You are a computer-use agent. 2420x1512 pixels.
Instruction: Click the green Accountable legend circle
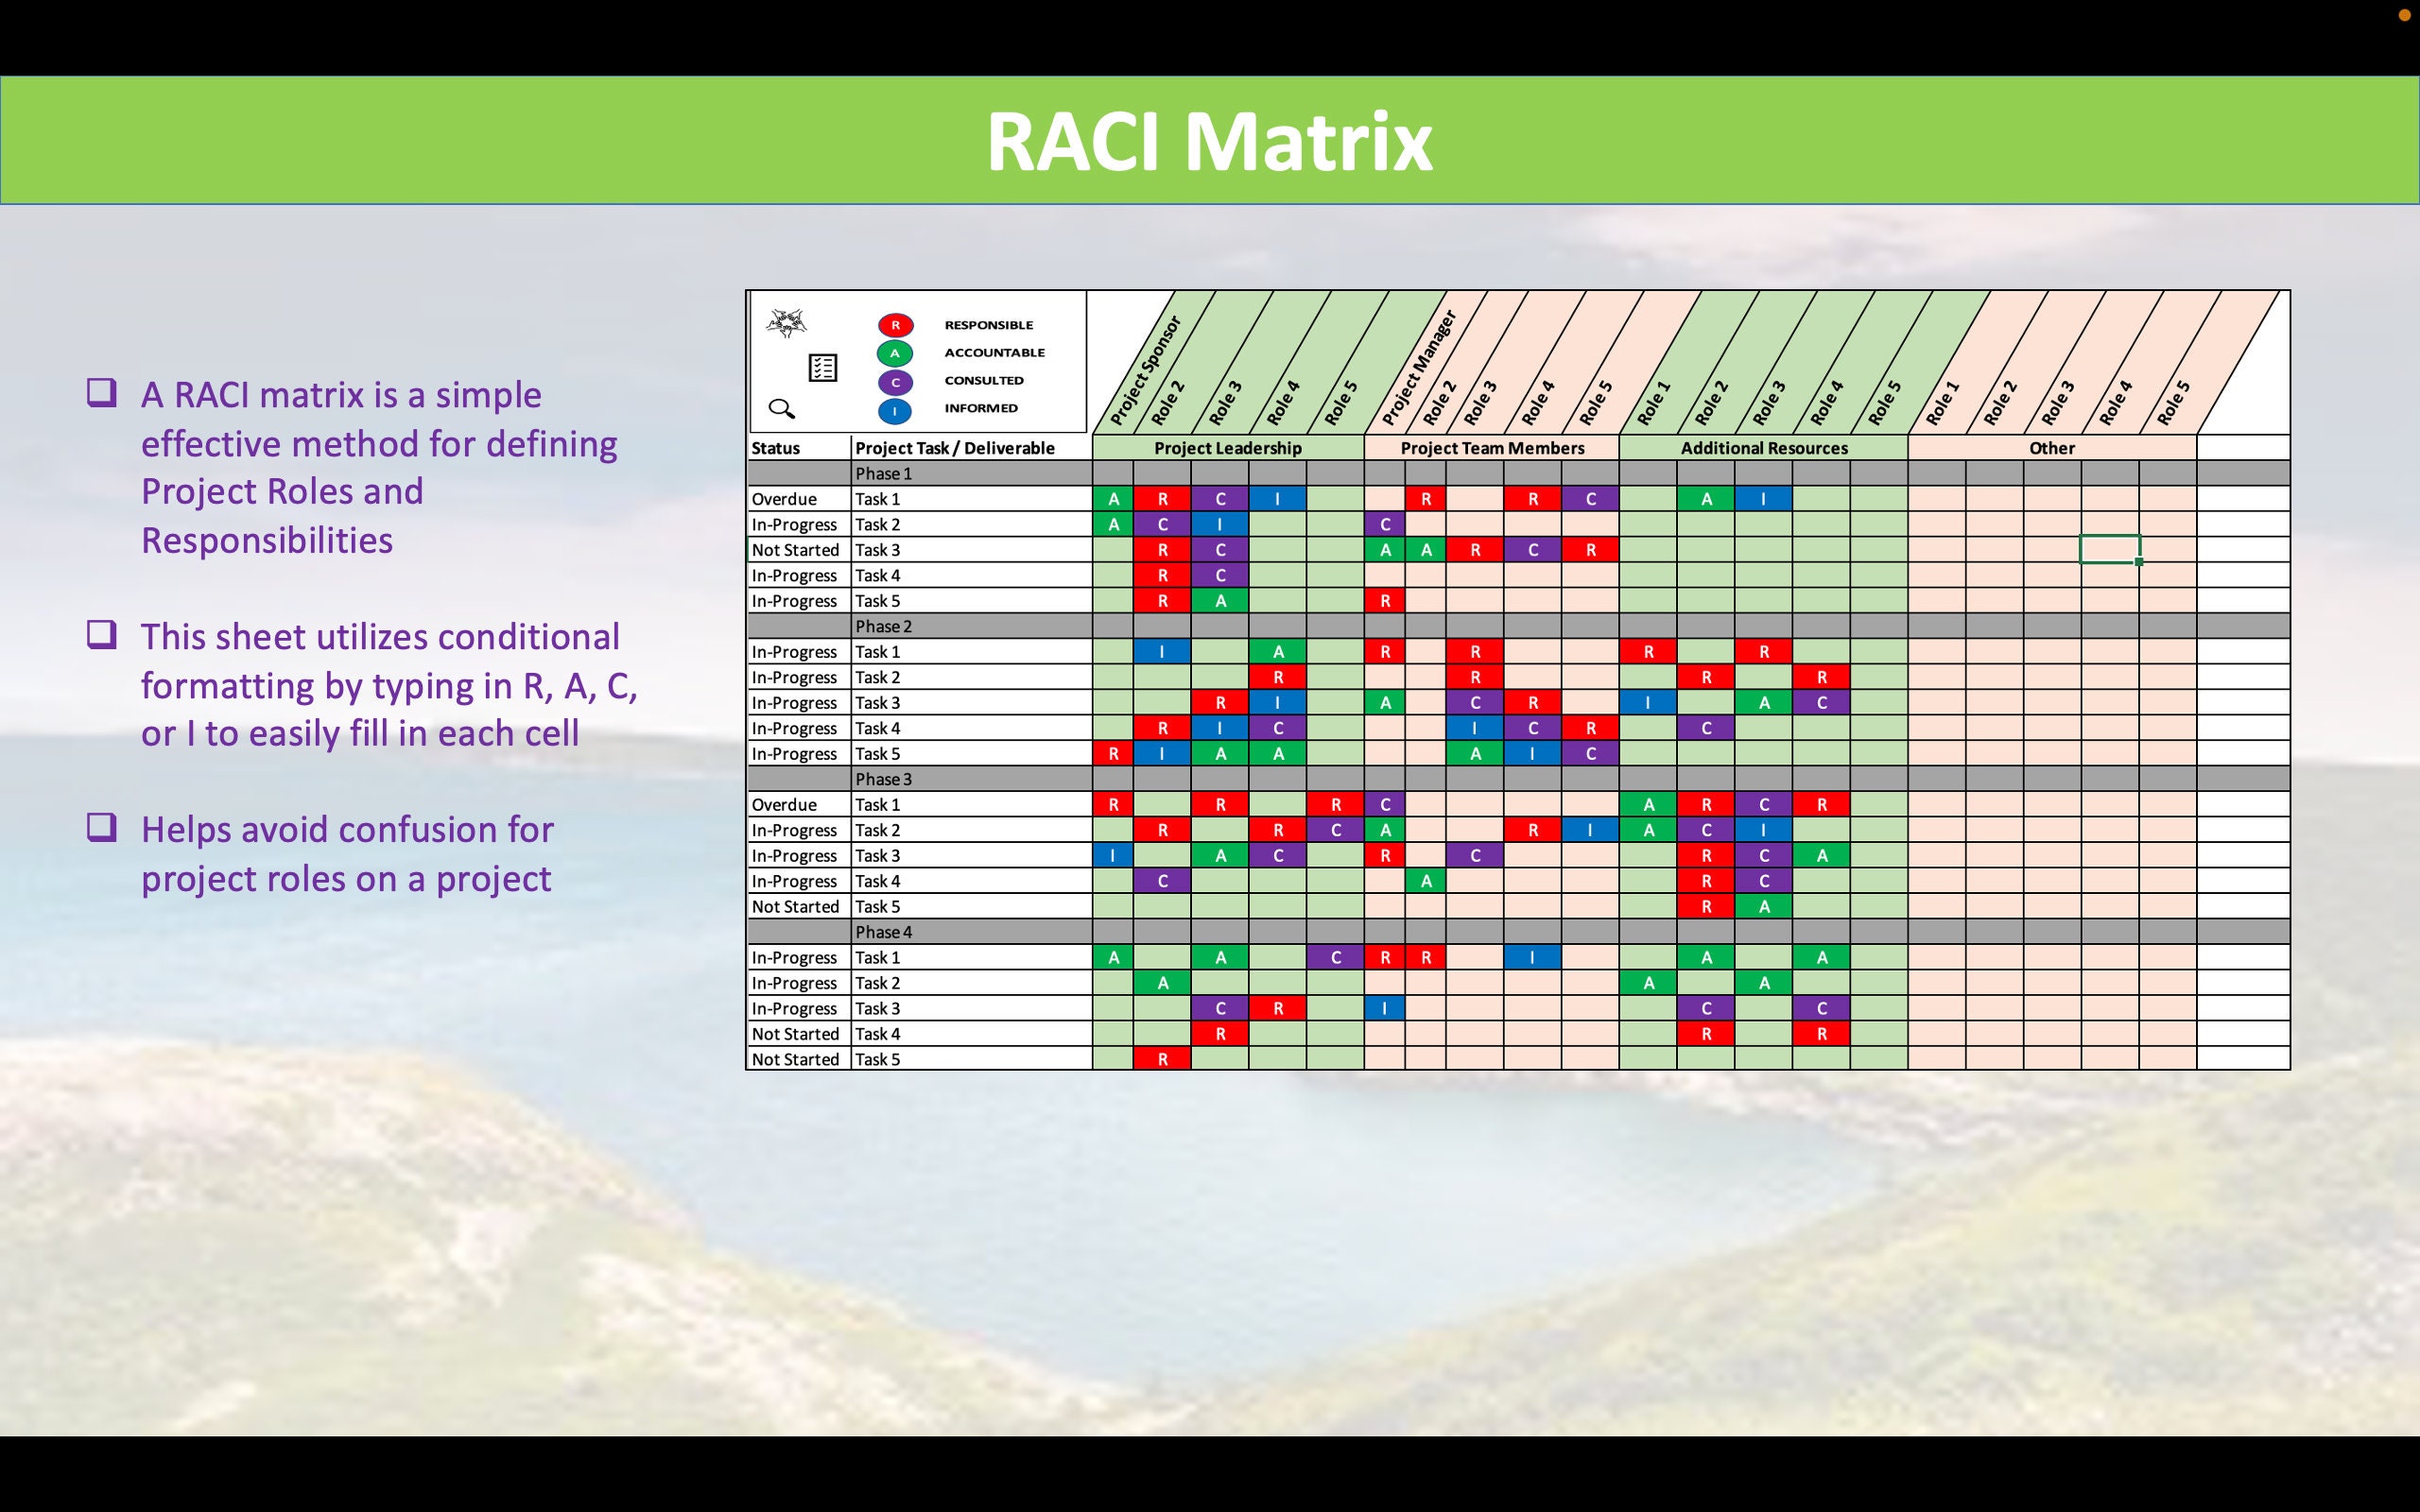pyautogui.click(x=895, y=353)
